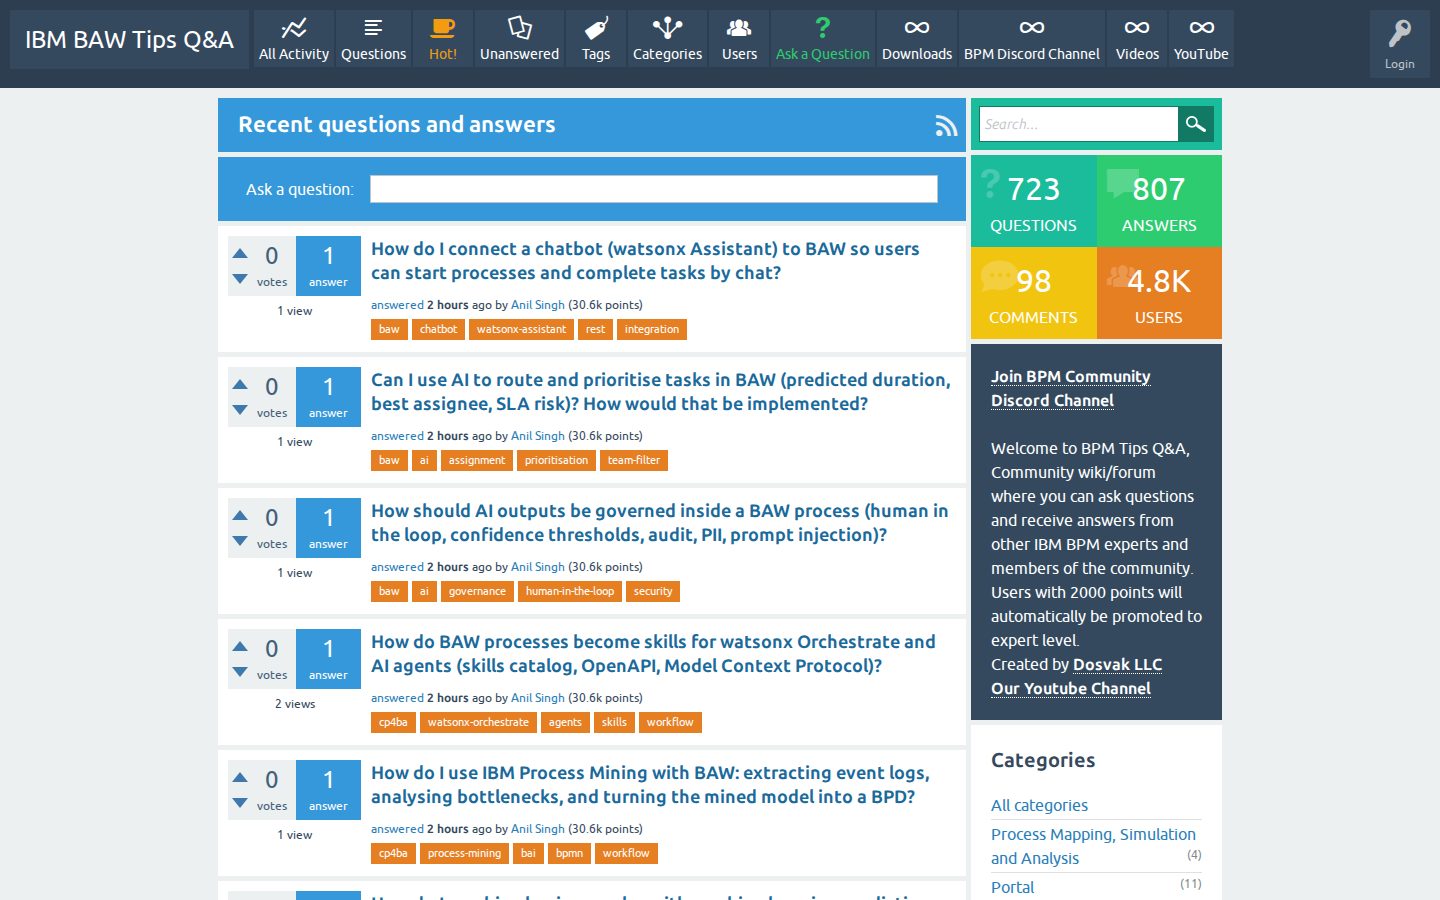Downvote the AI route and prioritise tasks question
Image resolution: width=1440 pixels, height=900 pixels.
coord(240,410)
